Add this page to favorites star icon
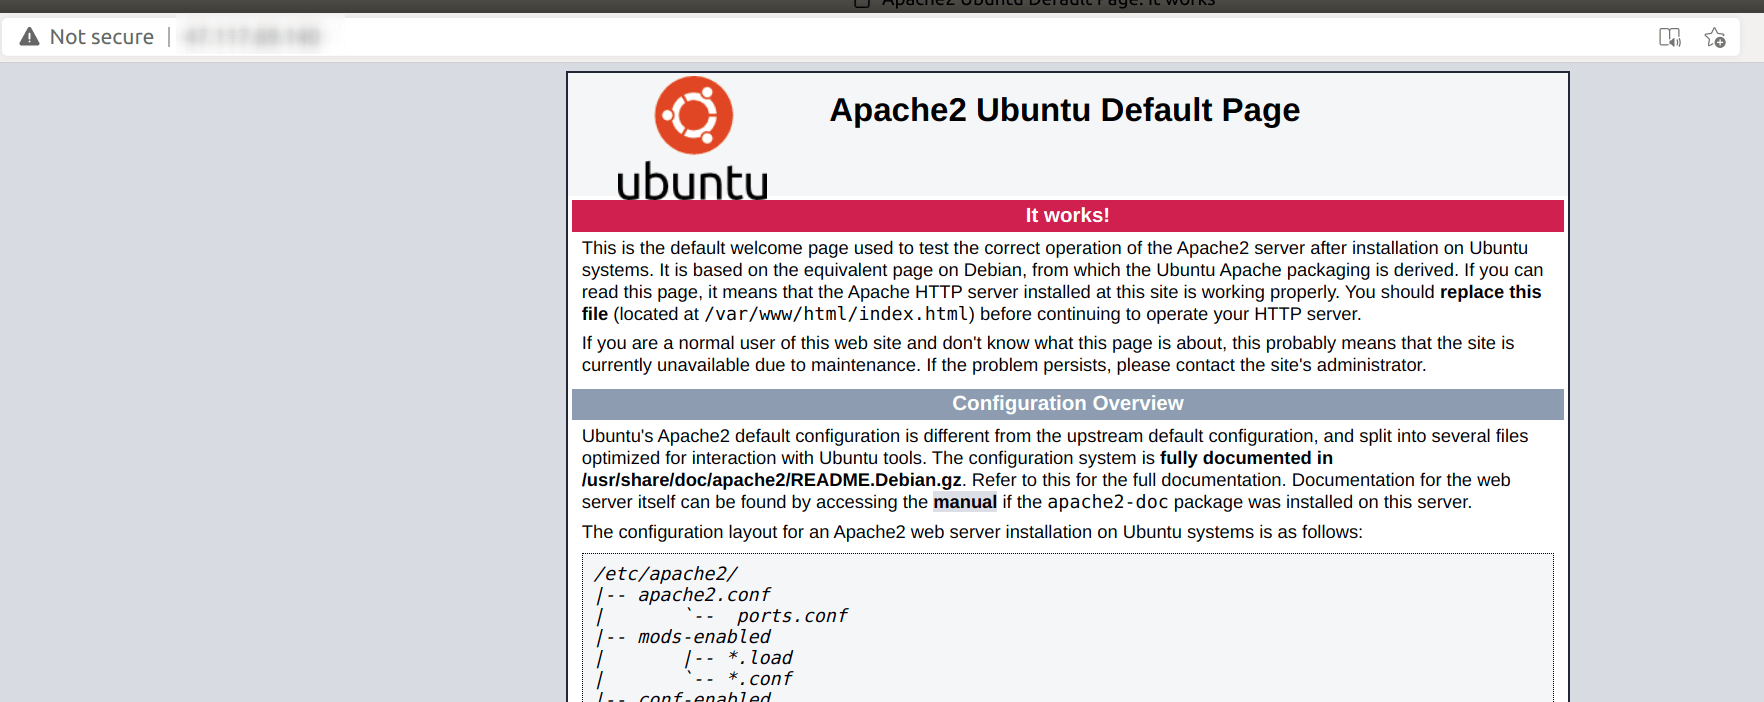This screenshot has width=1764, height=702. click(1715, 38)
